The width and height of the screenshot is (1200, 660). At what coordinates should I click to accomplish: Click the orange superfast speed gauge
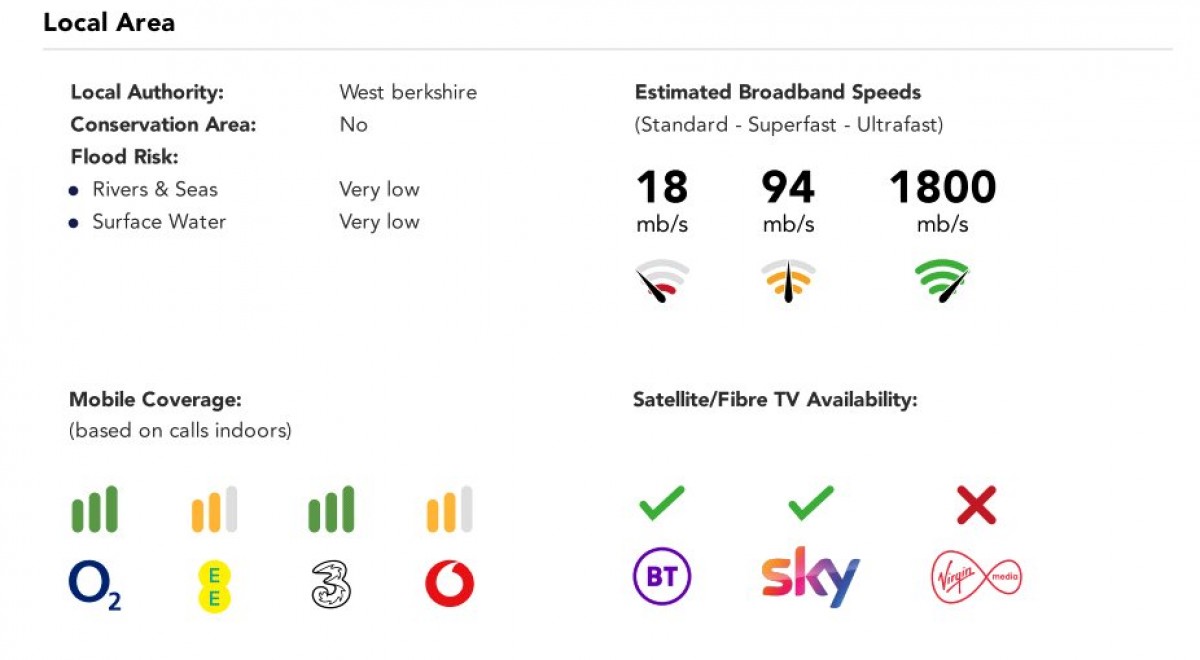tap(788, 281)
